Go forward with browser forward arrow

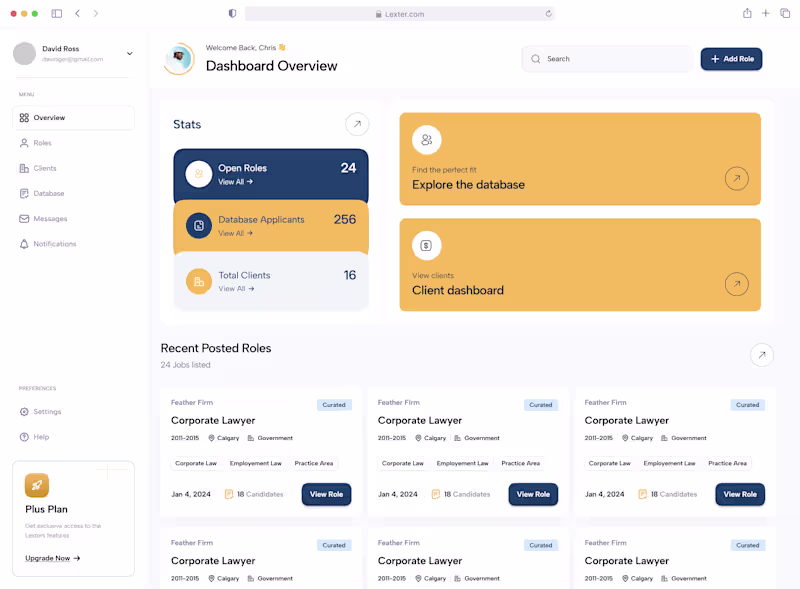(96, 14)
